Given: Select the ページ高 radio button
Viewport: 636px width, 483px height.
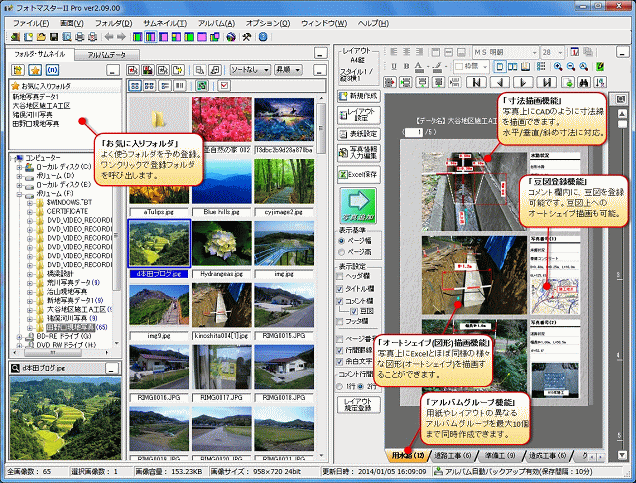Looking at the screenshot, I should 342,252.
